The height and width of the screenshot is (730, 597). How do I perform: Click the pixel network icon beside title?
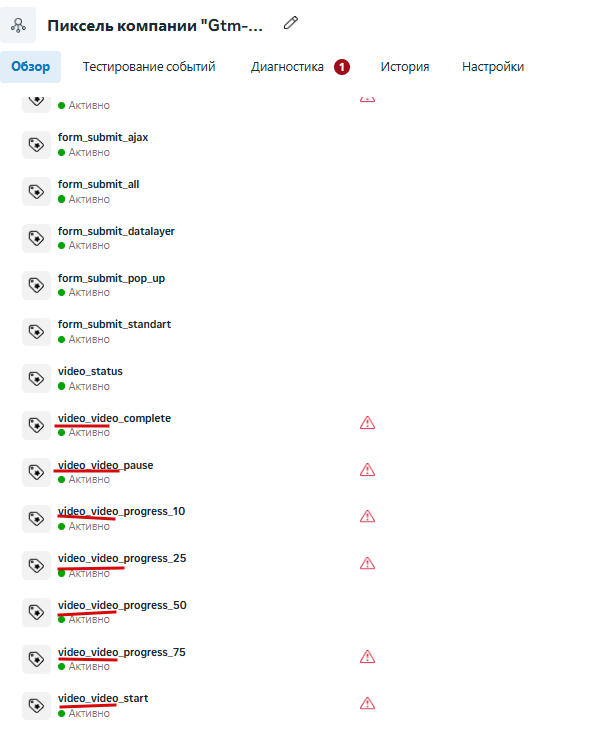18,25
